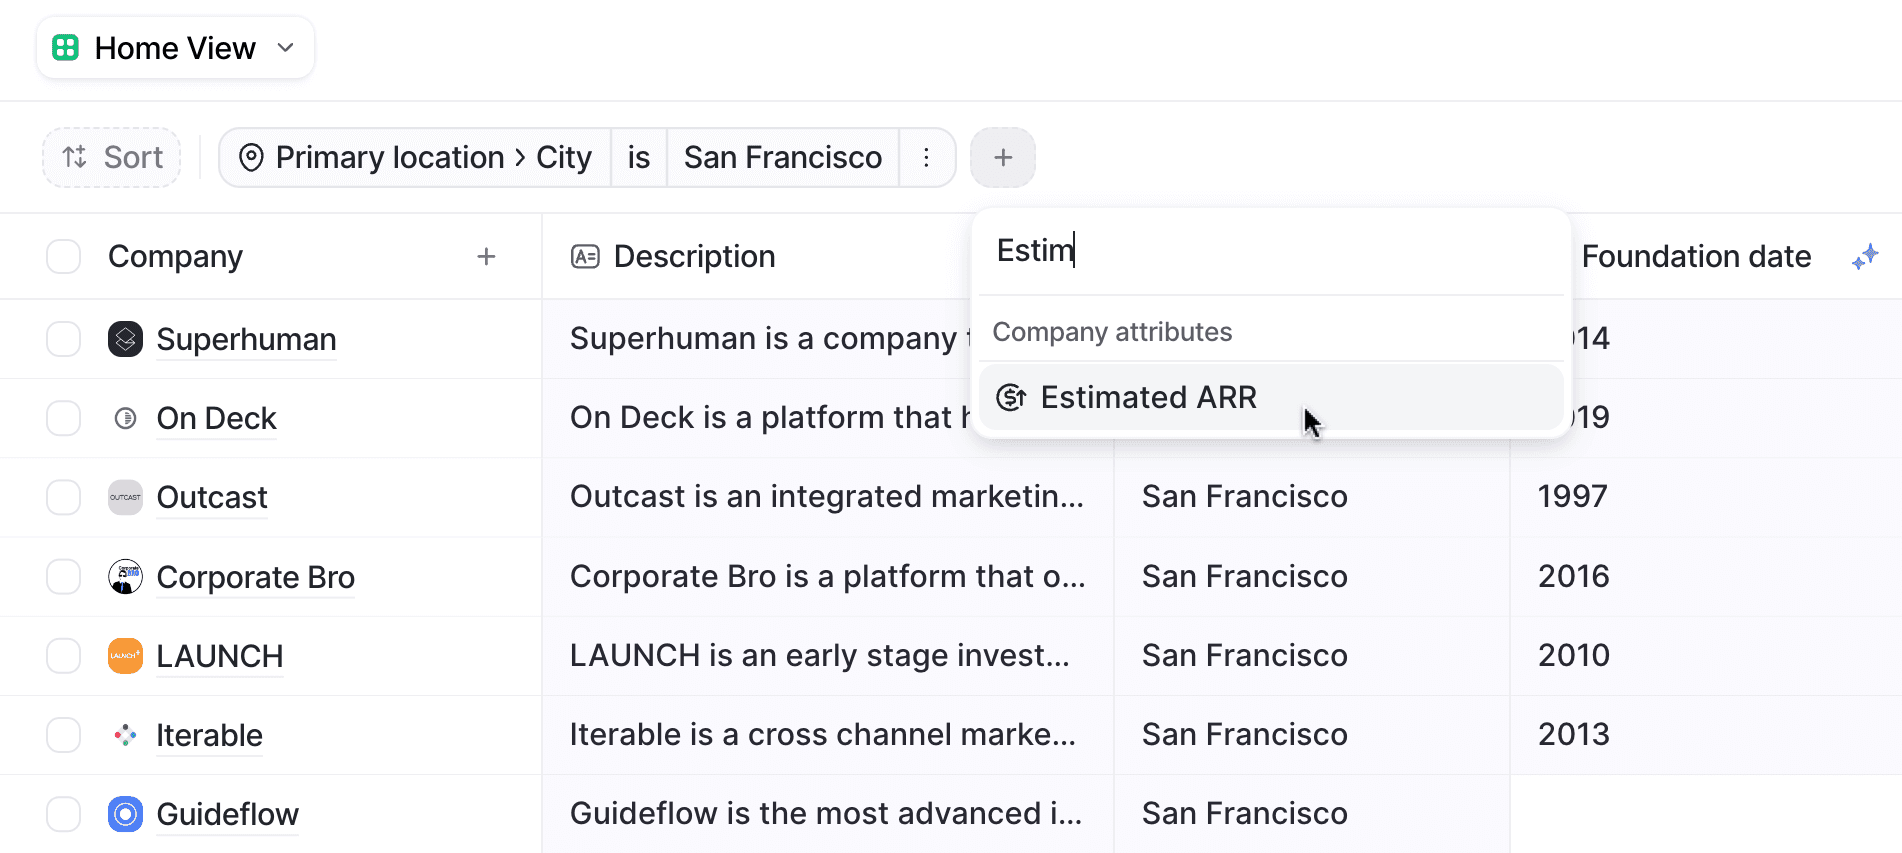The height and width of the screenshot is (853, 1902).
Task: Click the plus button to add filter
Action: click(x=1003, y=157)
